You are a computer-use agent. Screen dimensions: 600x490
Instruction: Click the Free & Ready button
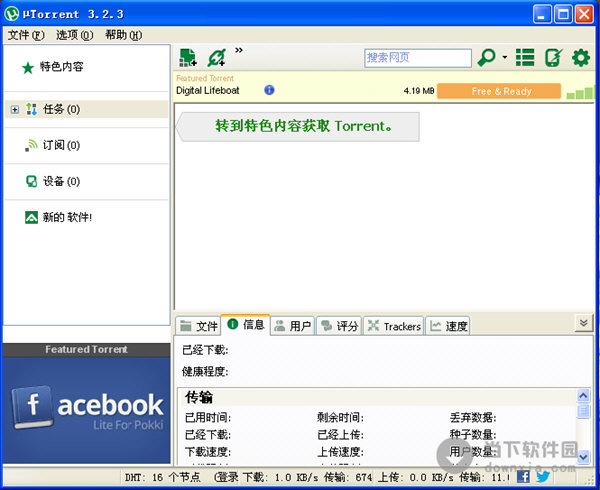499,91
